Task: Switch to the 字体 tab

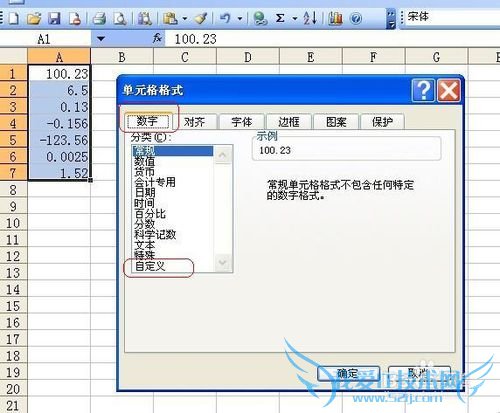Action: coord(242,122)
